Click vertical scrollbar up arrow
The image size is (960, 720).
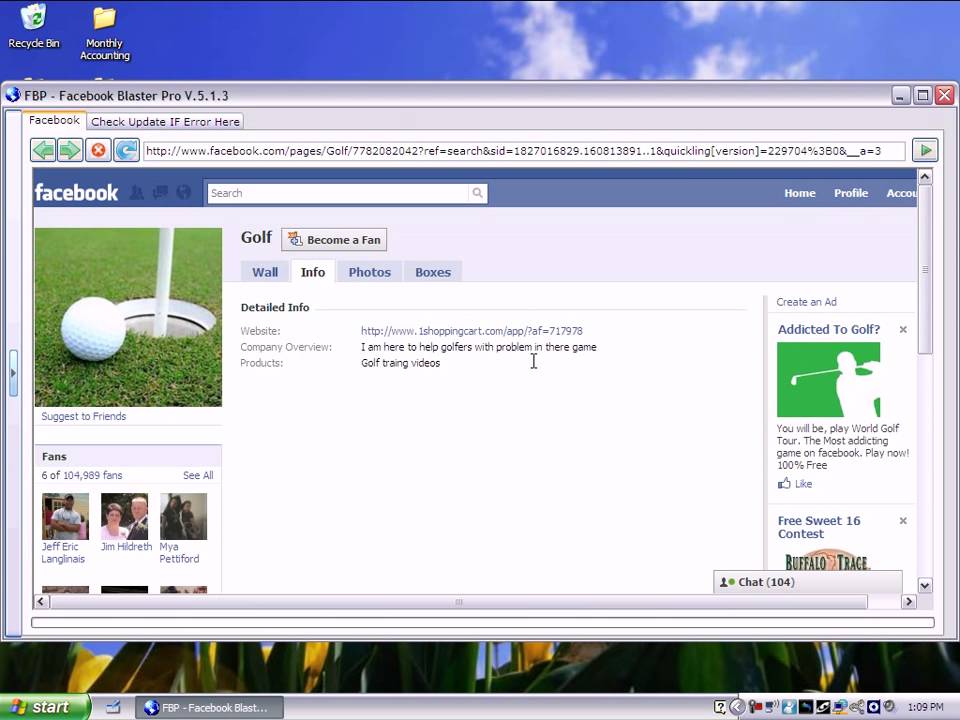click(x=925, y=177)
